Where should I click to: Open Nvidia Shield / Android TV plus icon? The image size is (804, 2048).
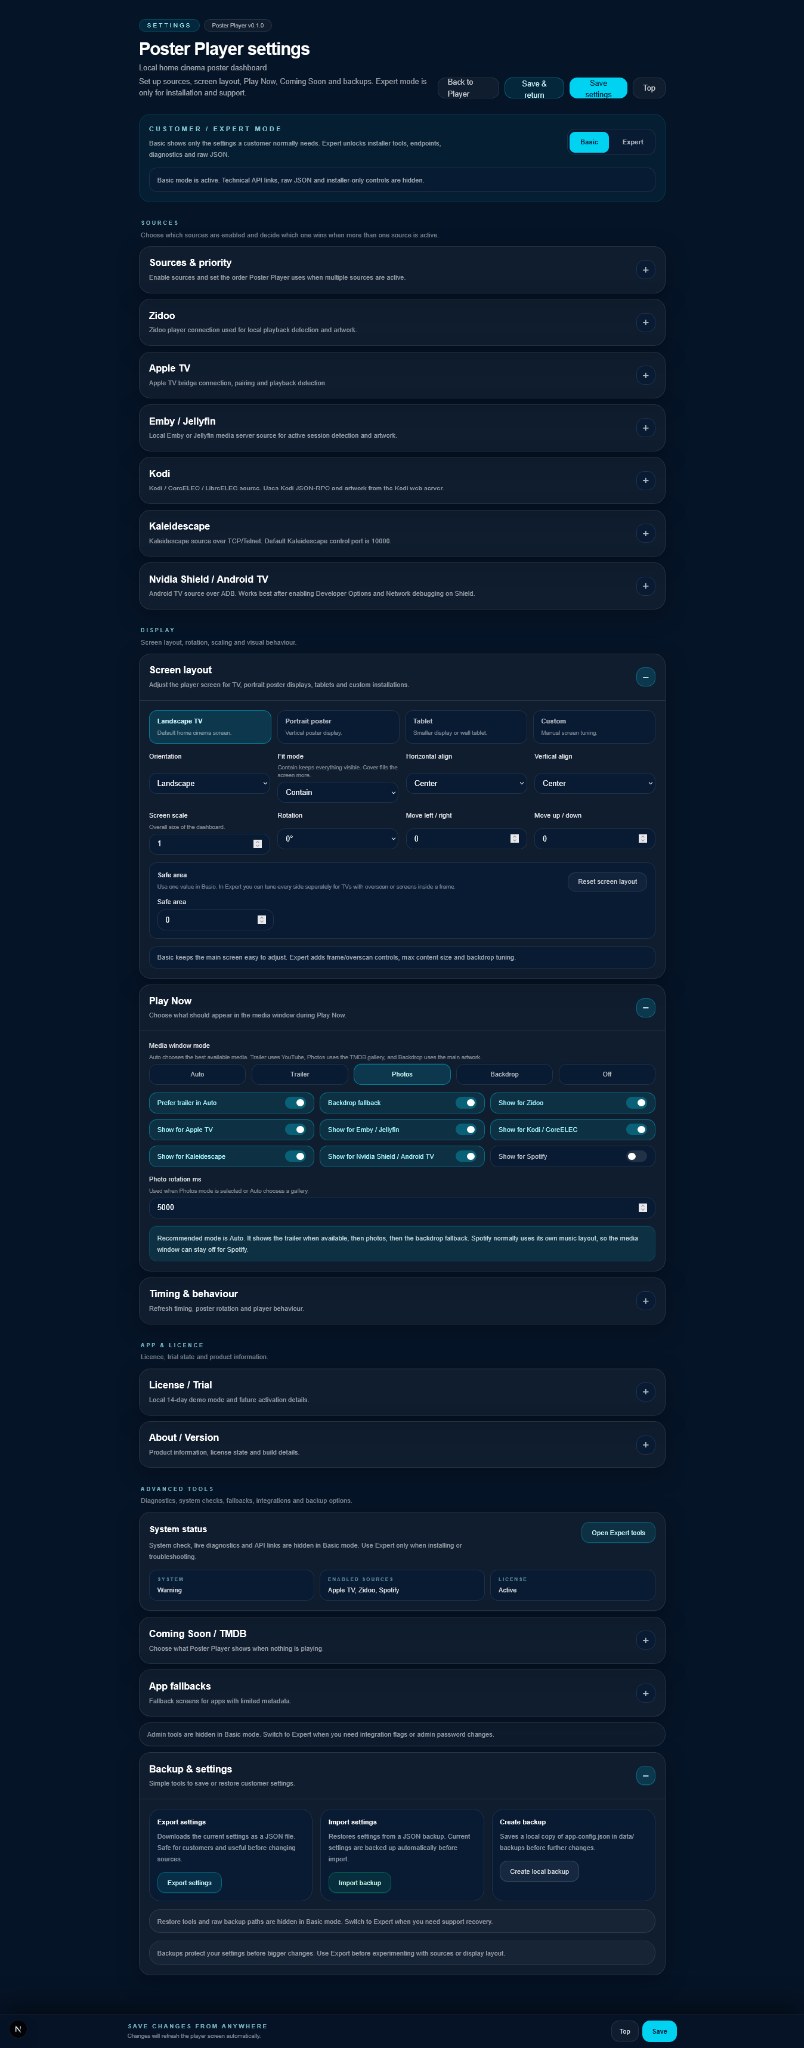click(x=645, y=586)
